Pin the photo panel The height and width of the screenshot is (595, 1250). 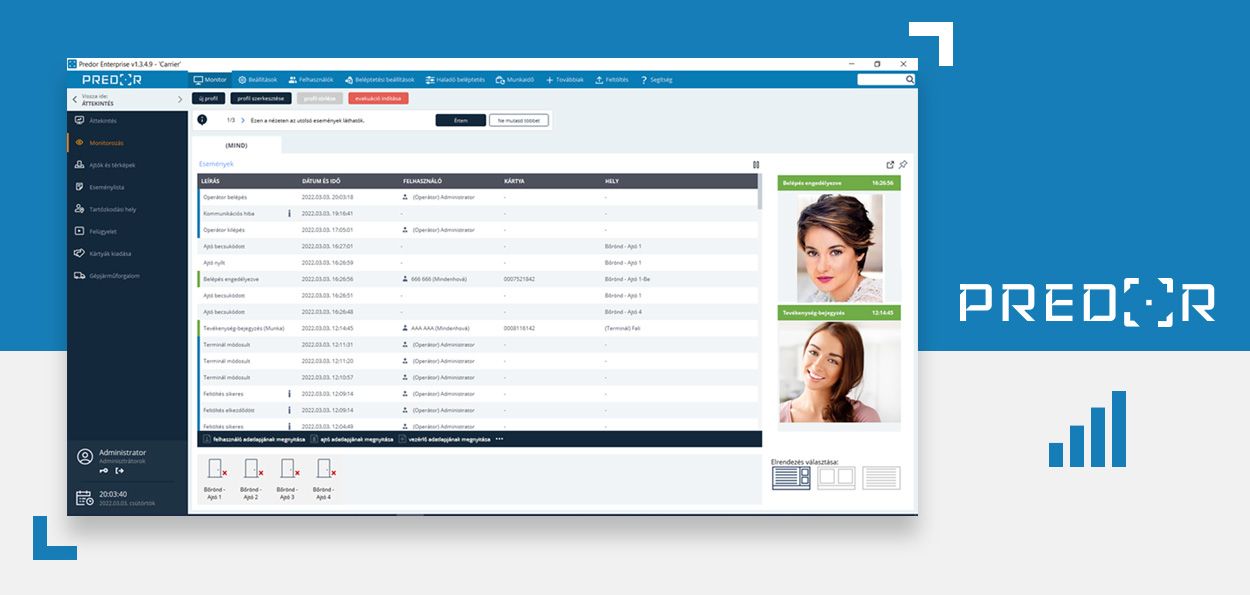pyautogui.click(x=903, y=164)
